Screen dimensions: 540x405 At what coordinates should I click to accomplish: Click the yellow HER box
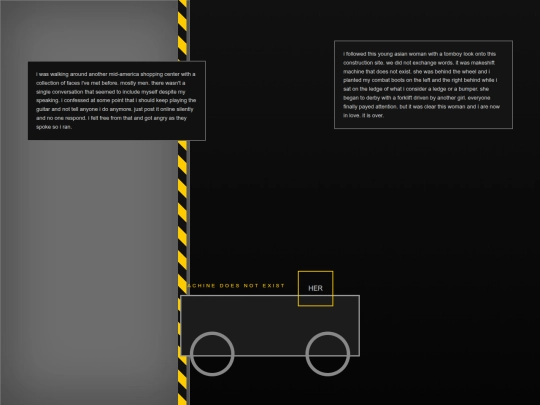point(315,289)
